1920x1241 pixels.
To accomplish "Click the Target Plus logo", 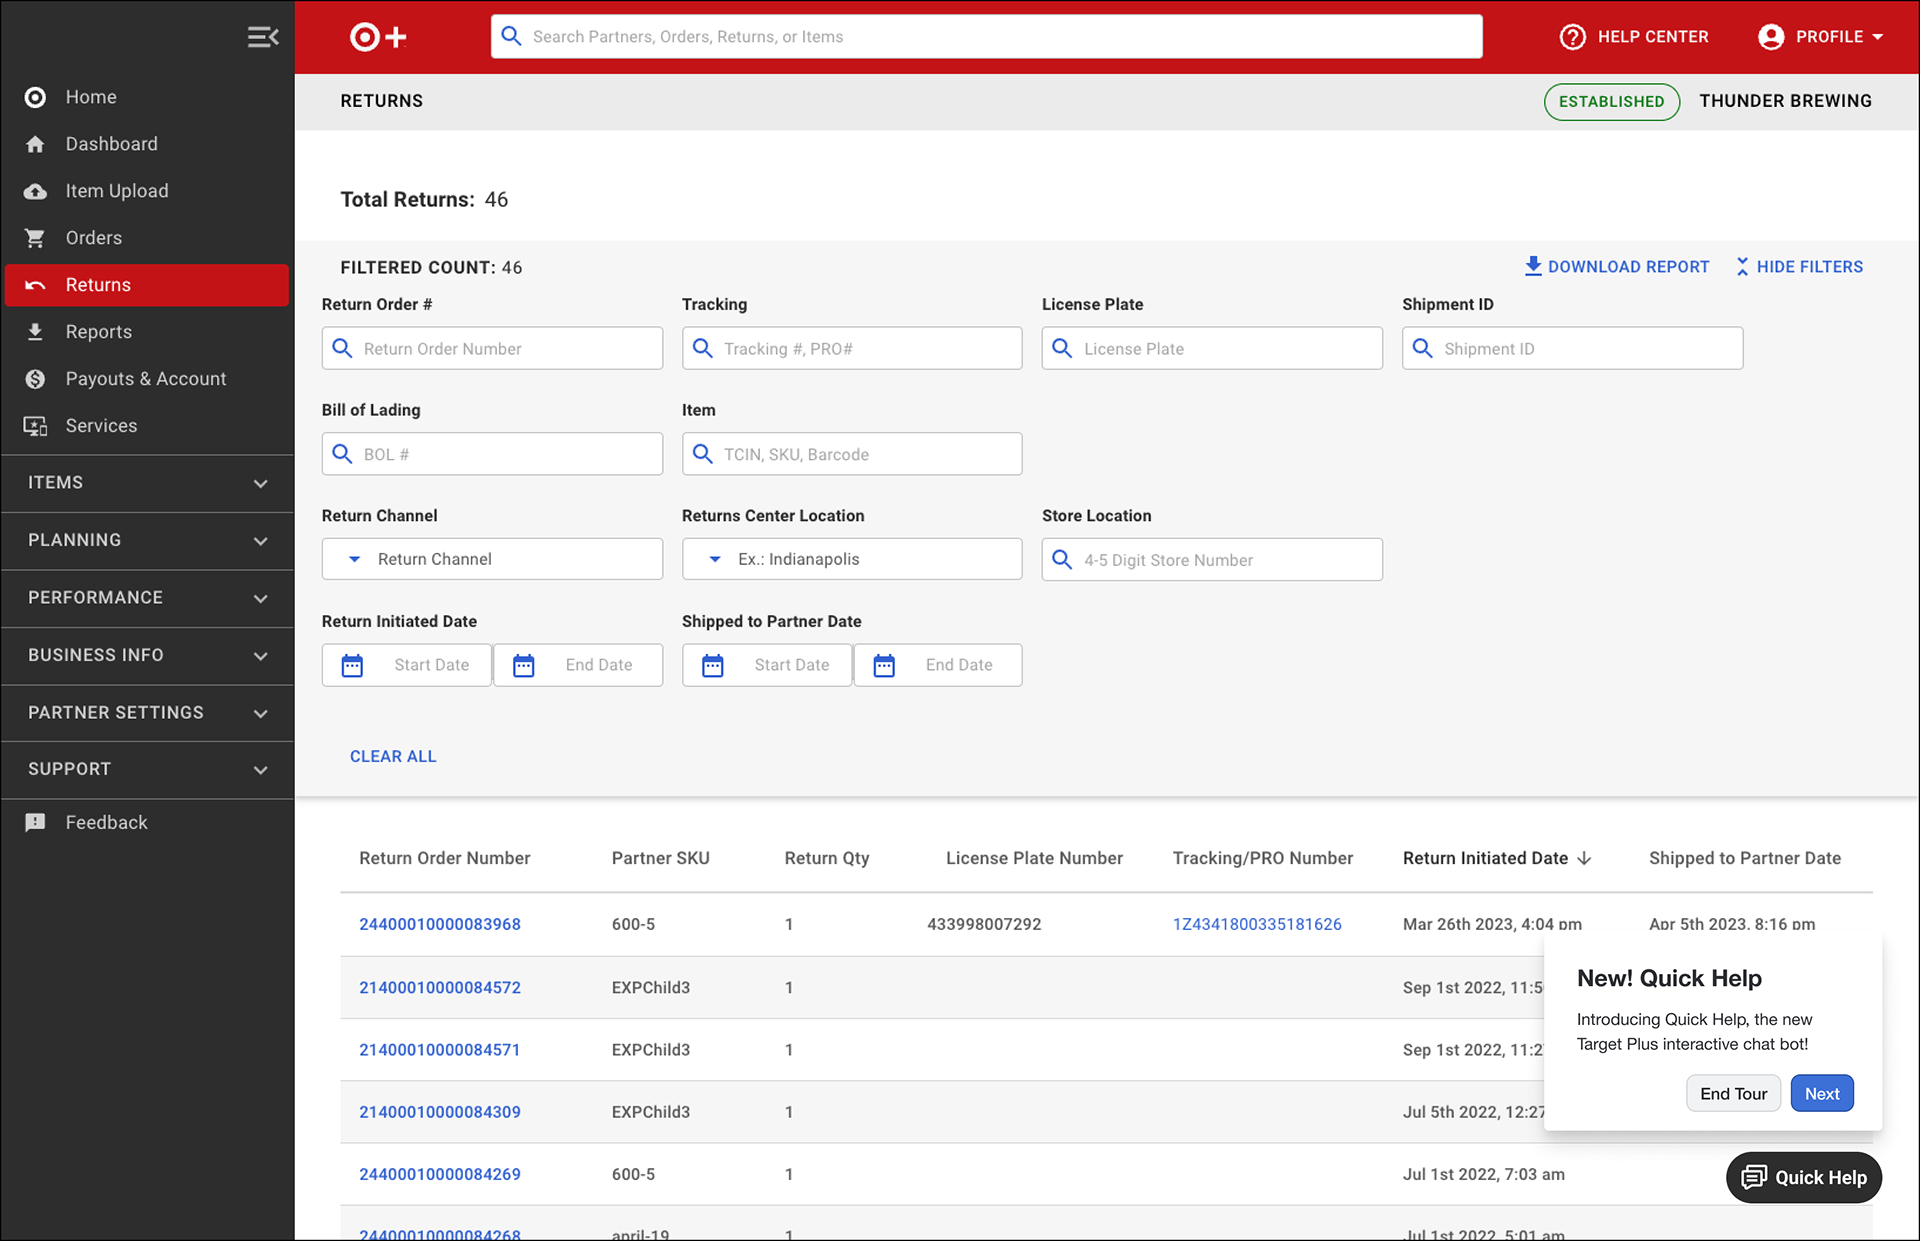I will click(x=378, y=37).
